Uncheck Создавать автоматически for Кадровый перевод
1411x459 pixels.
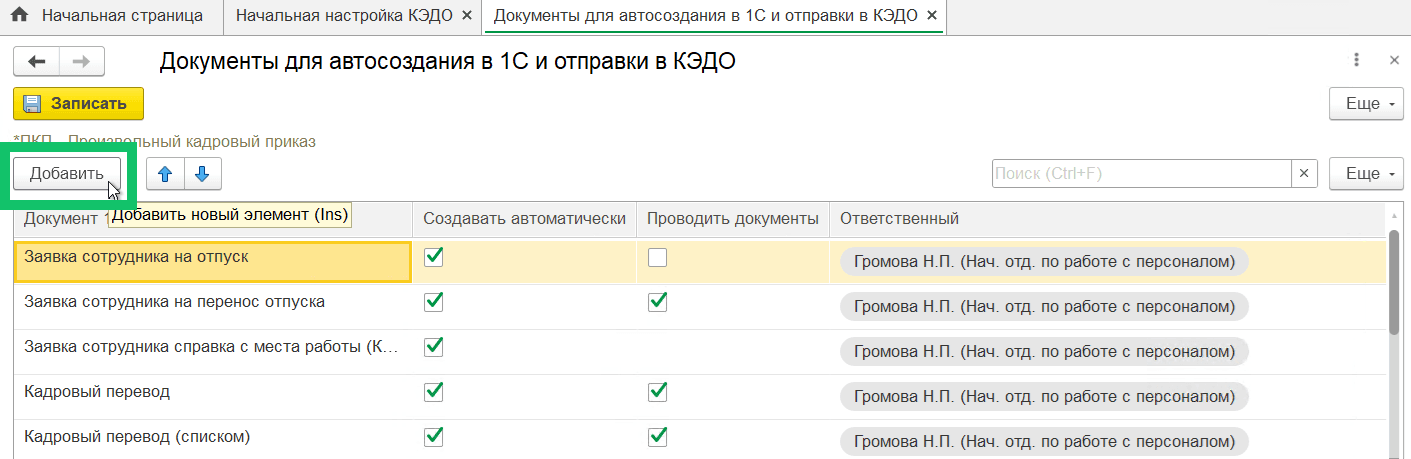(x=434, y=391)
